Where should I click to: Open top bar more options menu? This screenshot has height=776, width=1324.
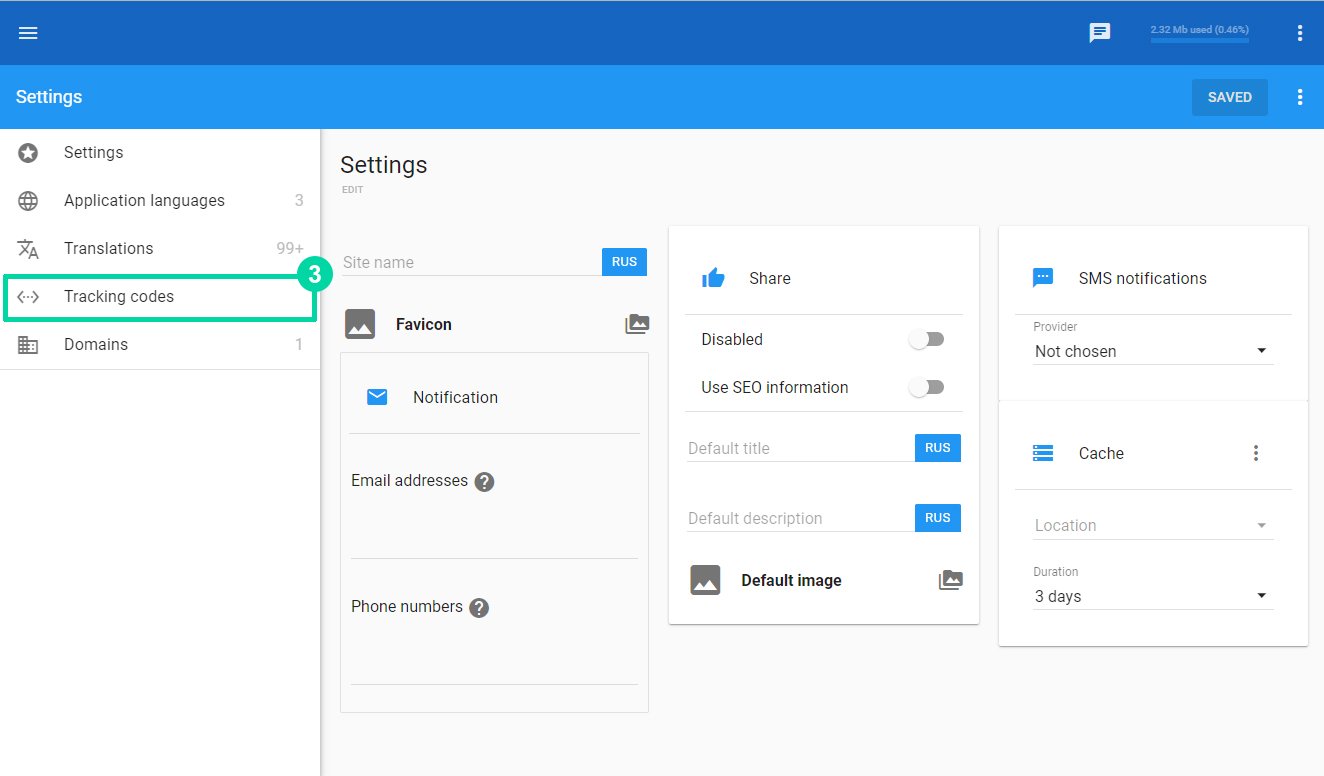coord(1300,33)
